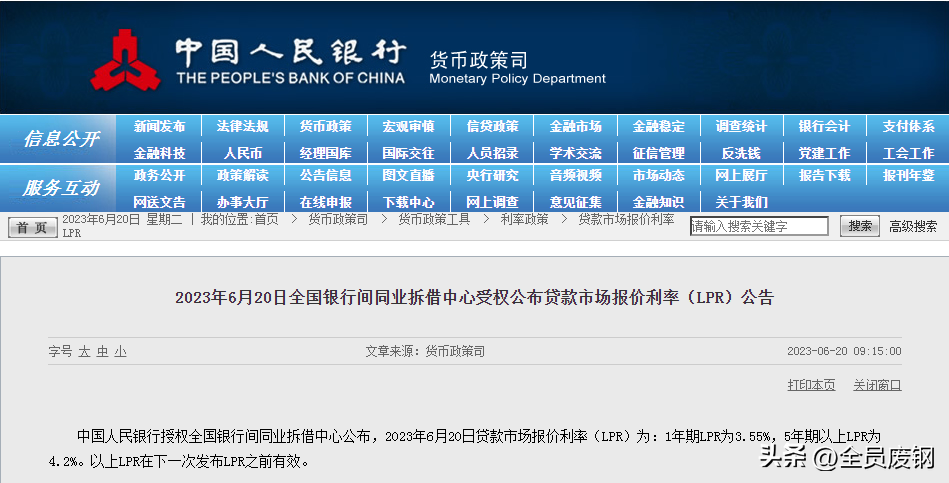The height and width of the screenshot is (483, 949).
Task: Open the 法律法规 menu item
Action: click(x=242, y=126)
